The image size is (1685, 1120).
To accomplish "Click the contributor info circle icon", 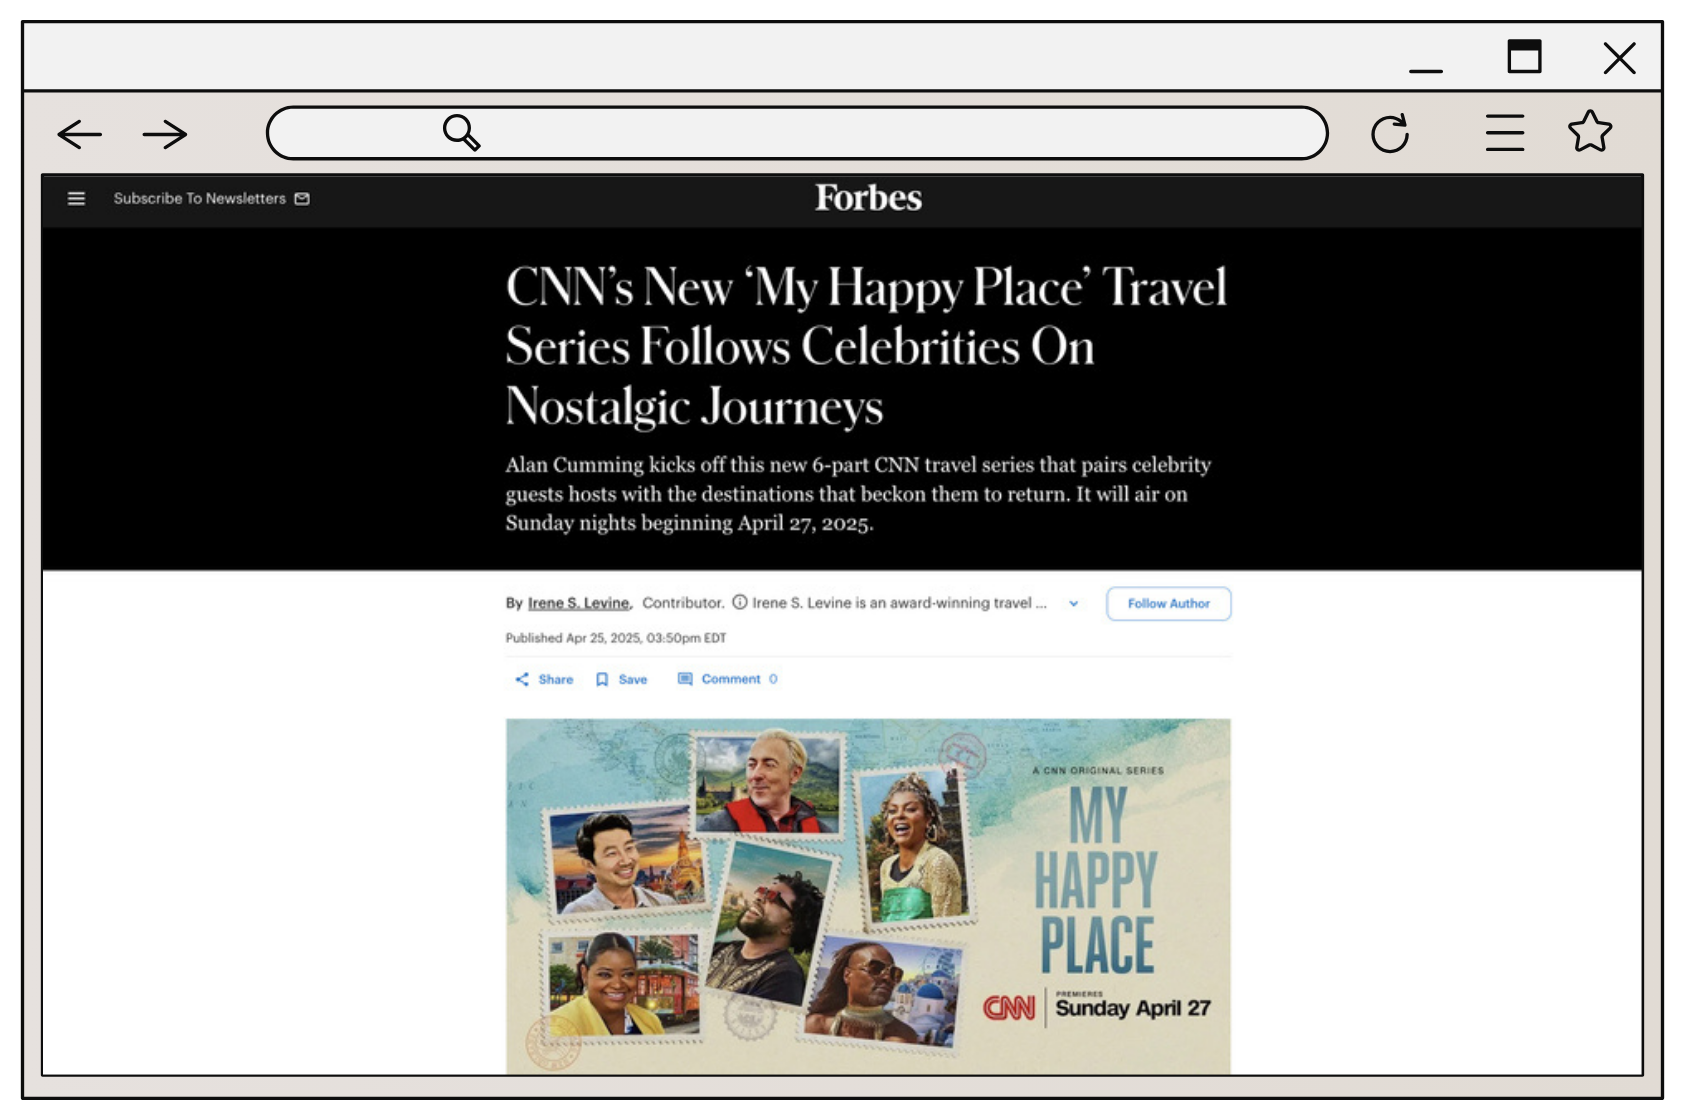I will pyautogui.click(x=739, y=602).
